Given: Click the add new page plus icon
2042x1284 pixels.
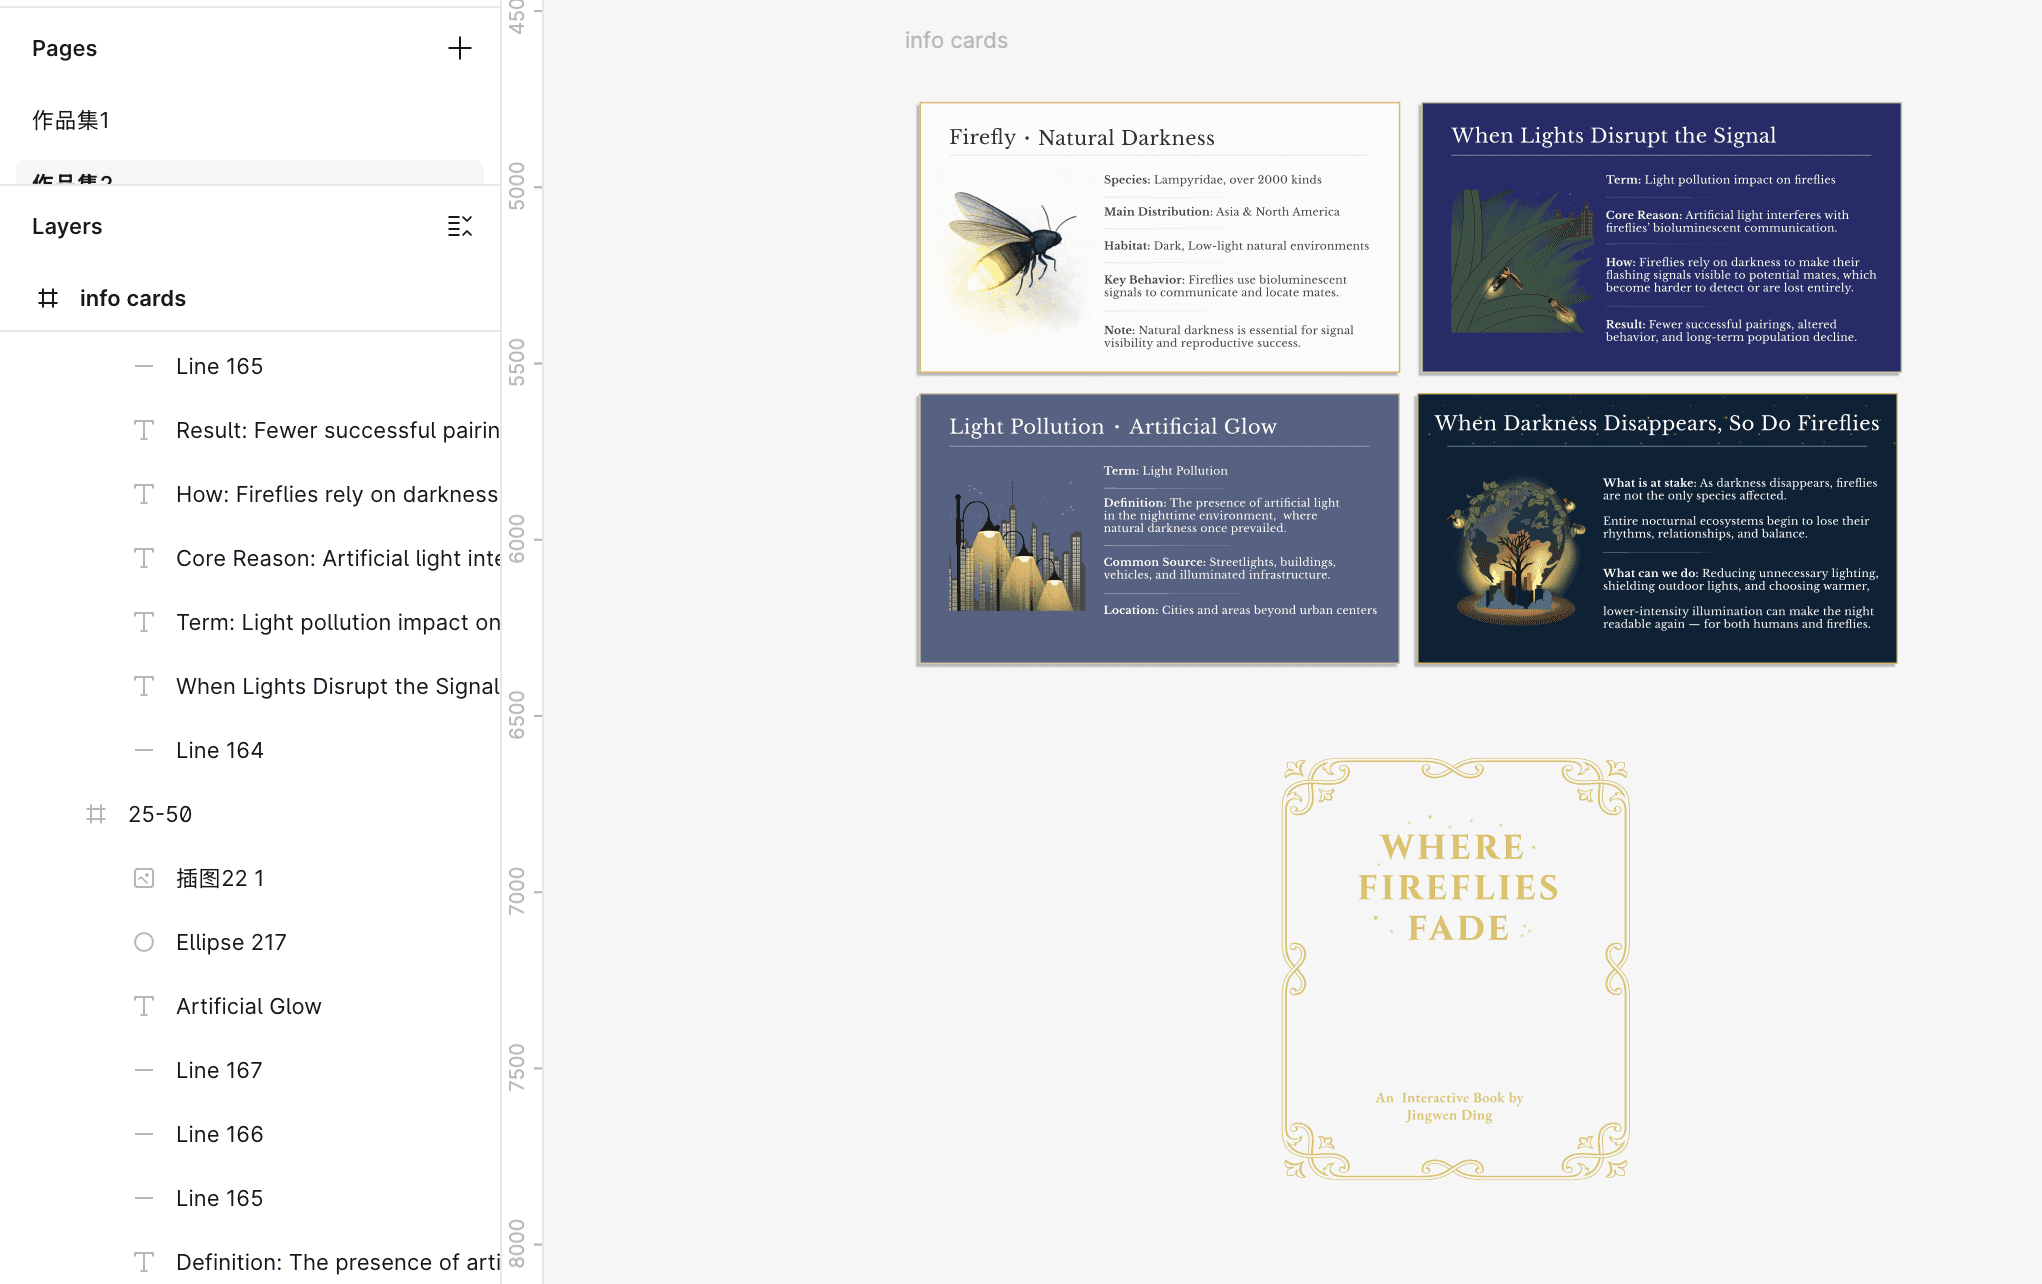Looking at the screenshot, I should click(459, 48).
